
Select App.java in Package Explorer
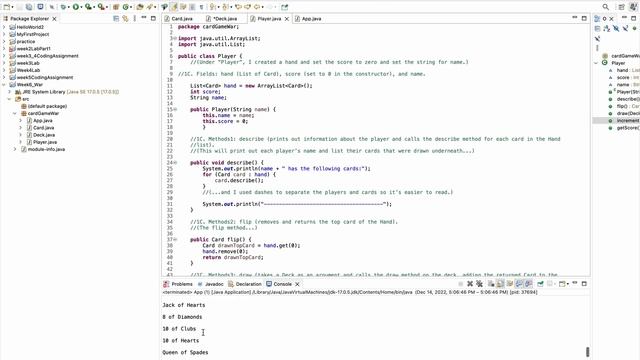pos(43,120)
